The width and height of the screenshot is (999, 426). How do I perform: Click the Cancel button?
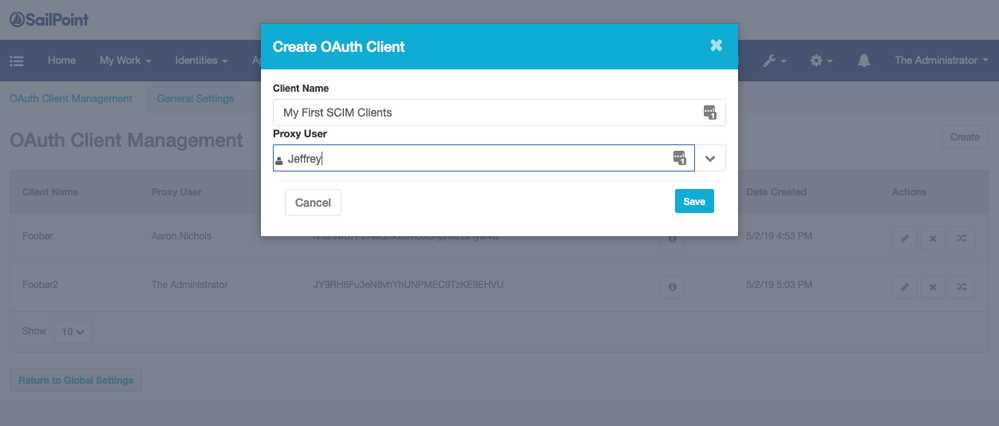click(x=313, y=202)
